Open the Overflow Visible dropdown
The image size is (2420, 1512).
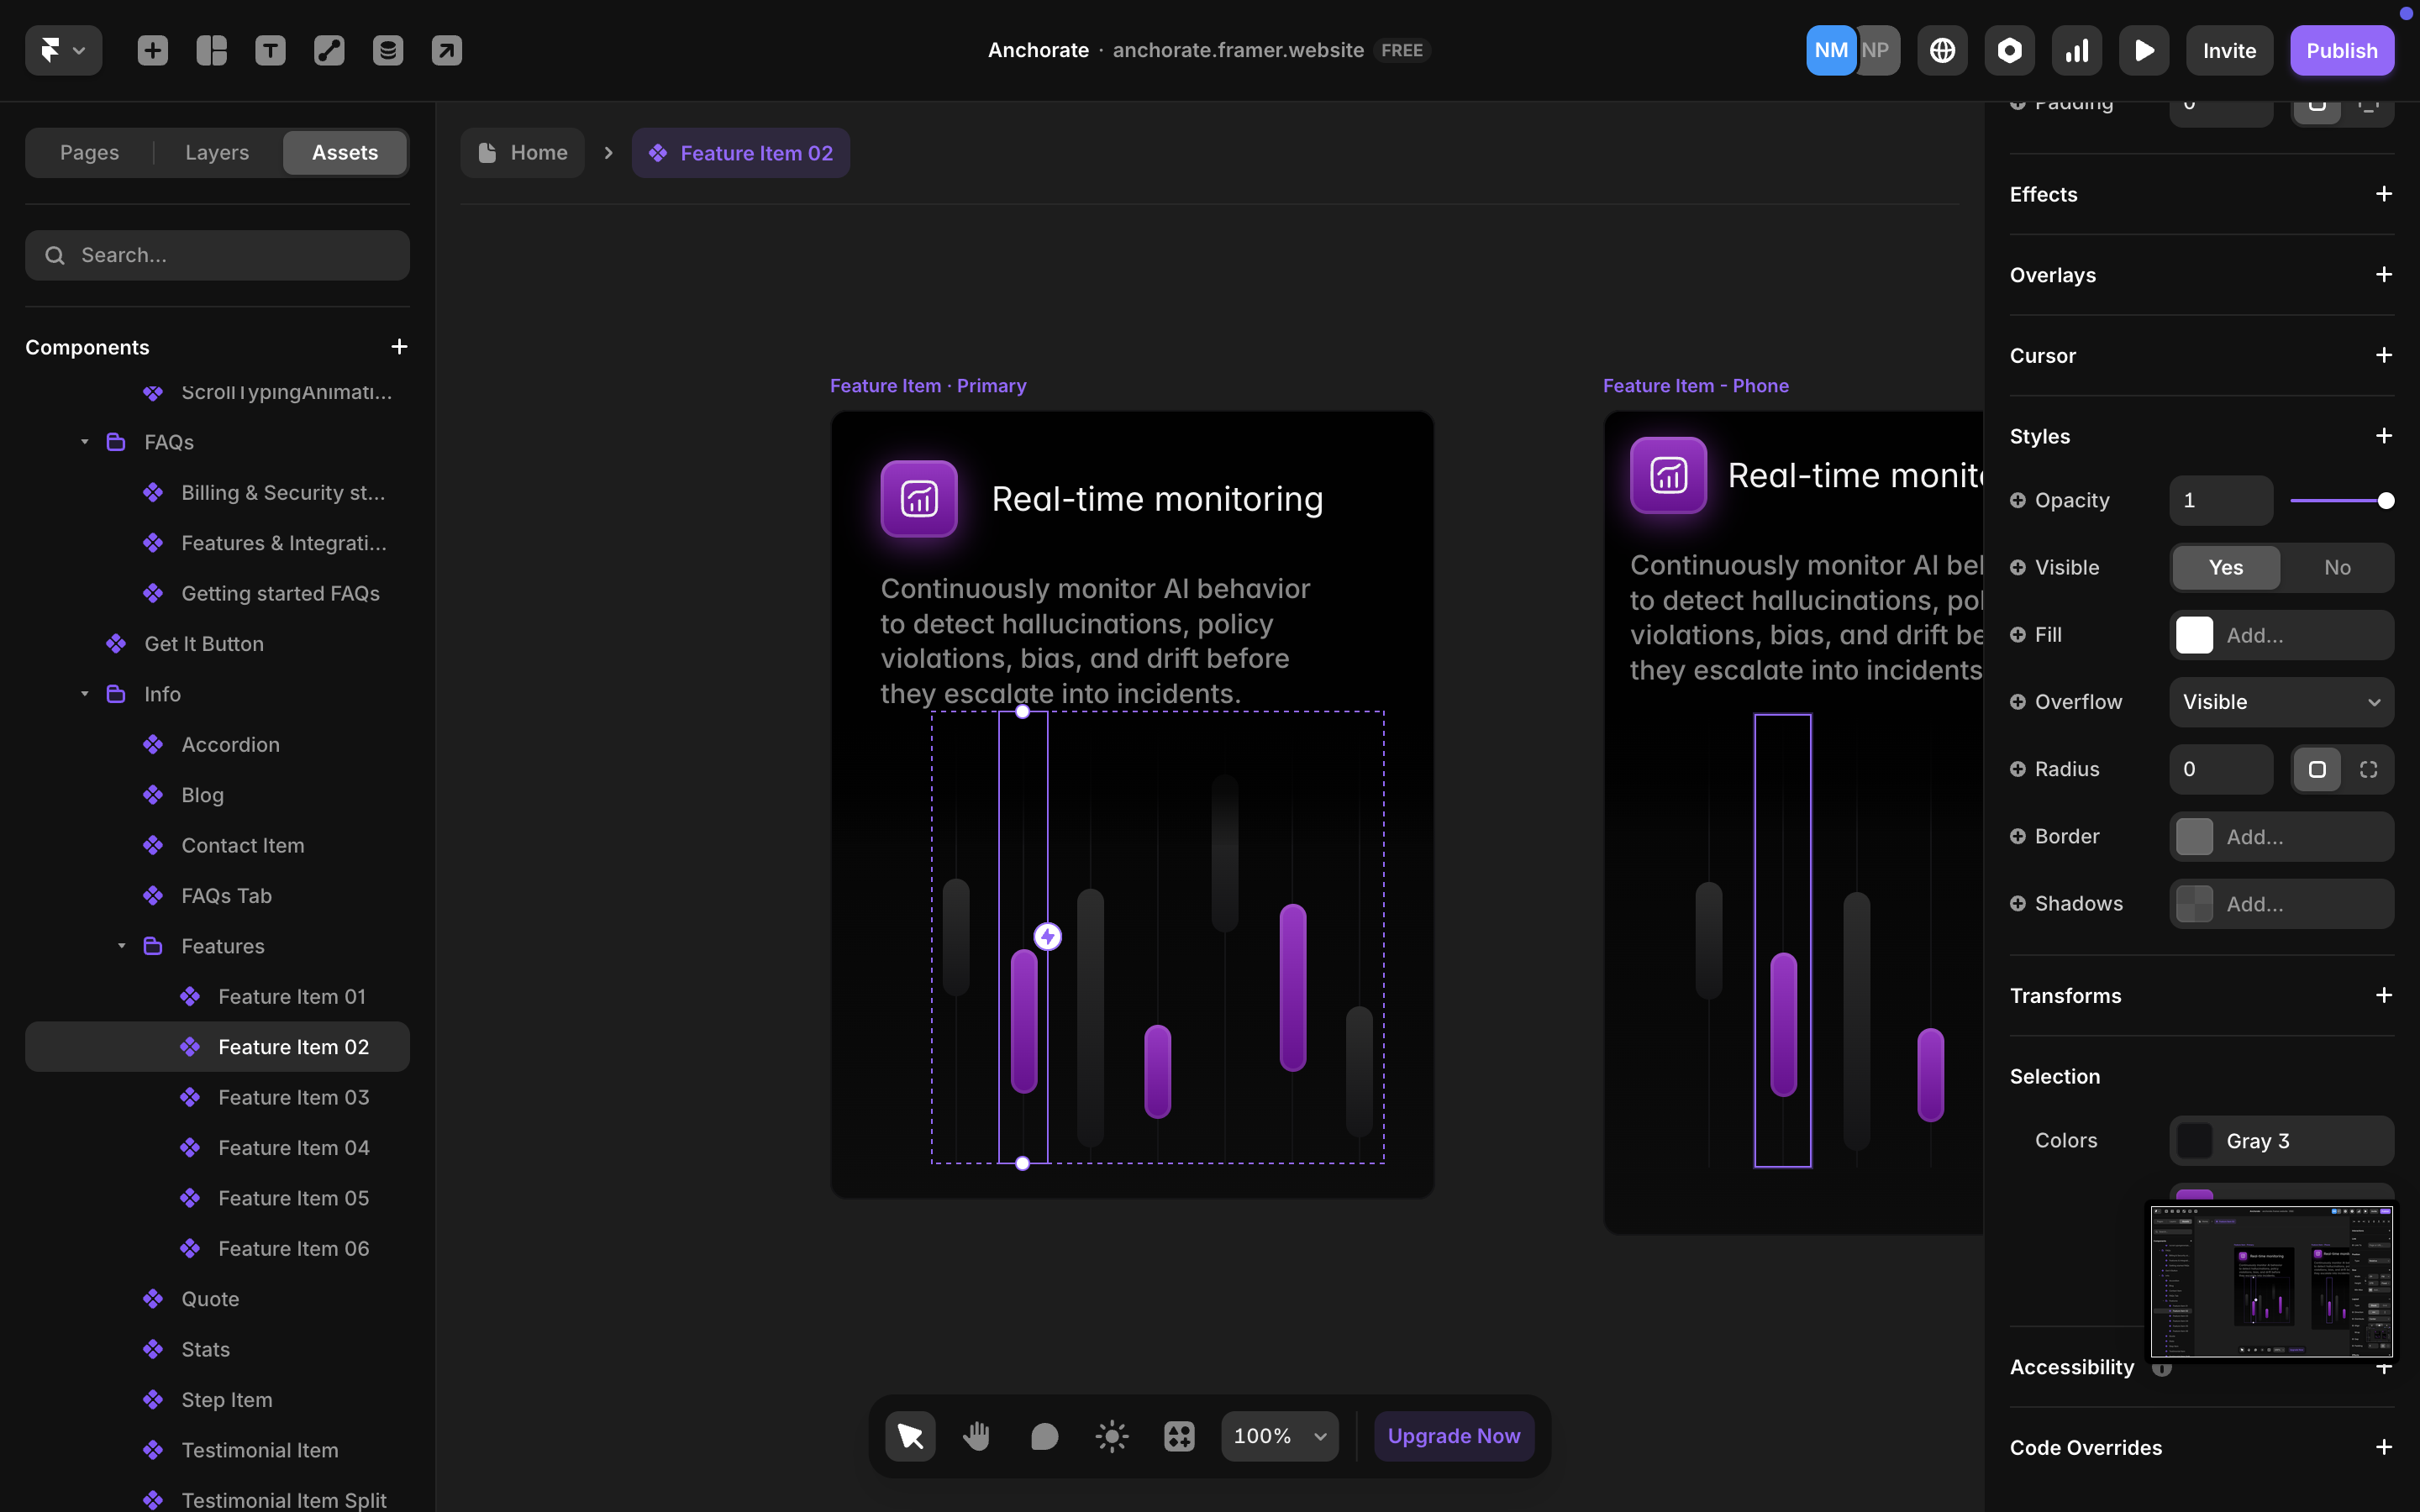(x=2281, y=702)
